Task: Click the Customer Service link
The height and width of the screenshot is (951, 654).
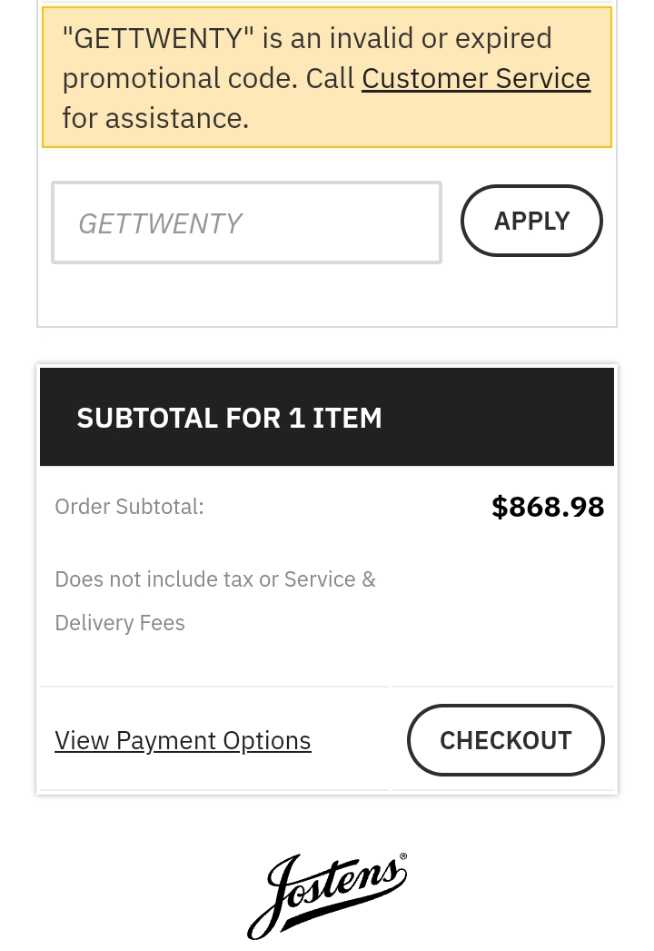Action: pyautogui.click(x=475, y=78)
